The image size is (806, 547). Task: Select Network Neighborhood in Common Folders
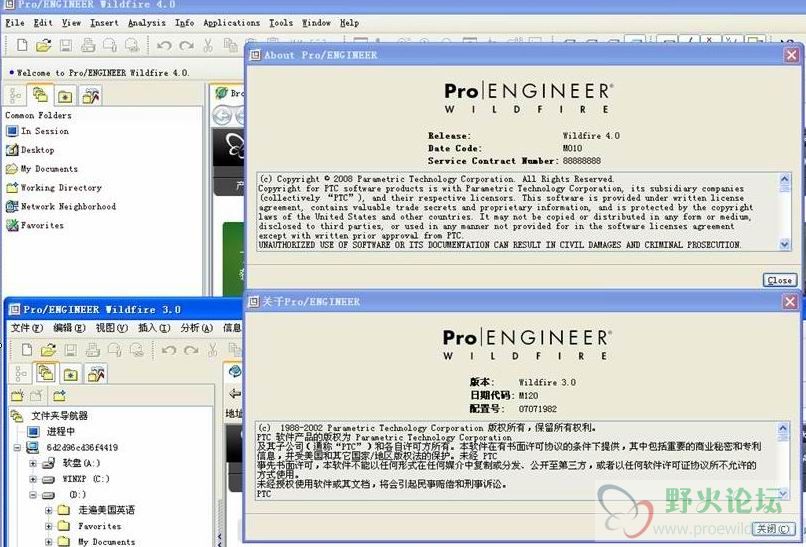[x=61, y=207]
